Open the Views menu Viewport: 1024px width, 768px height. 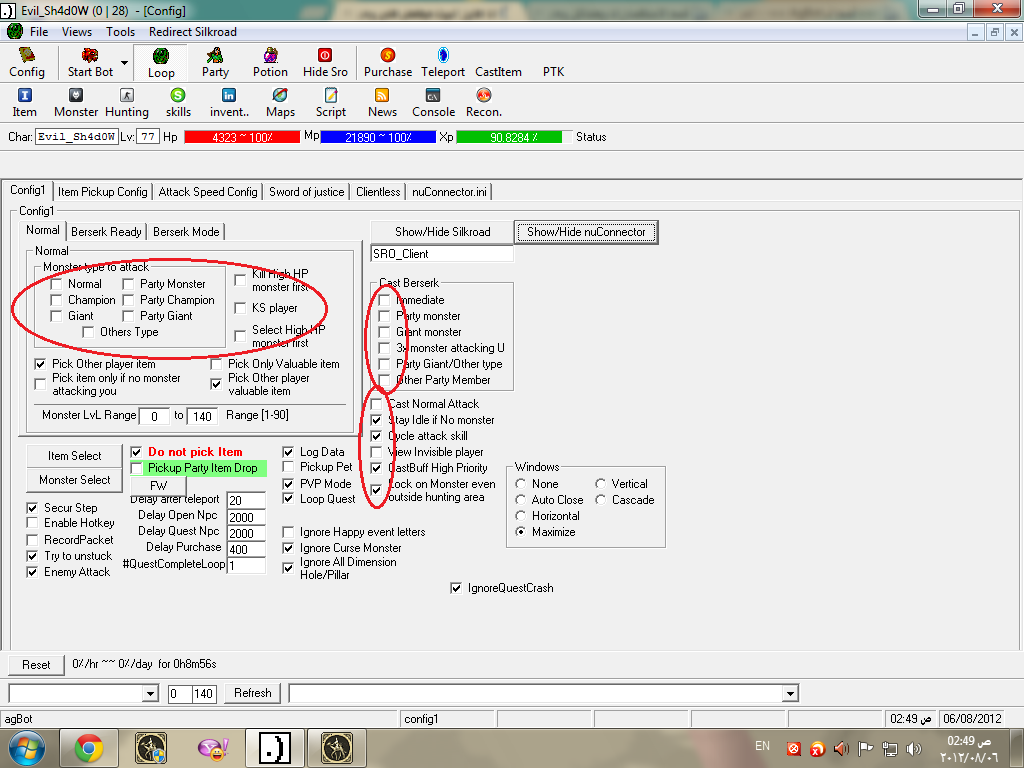[76, 31]
